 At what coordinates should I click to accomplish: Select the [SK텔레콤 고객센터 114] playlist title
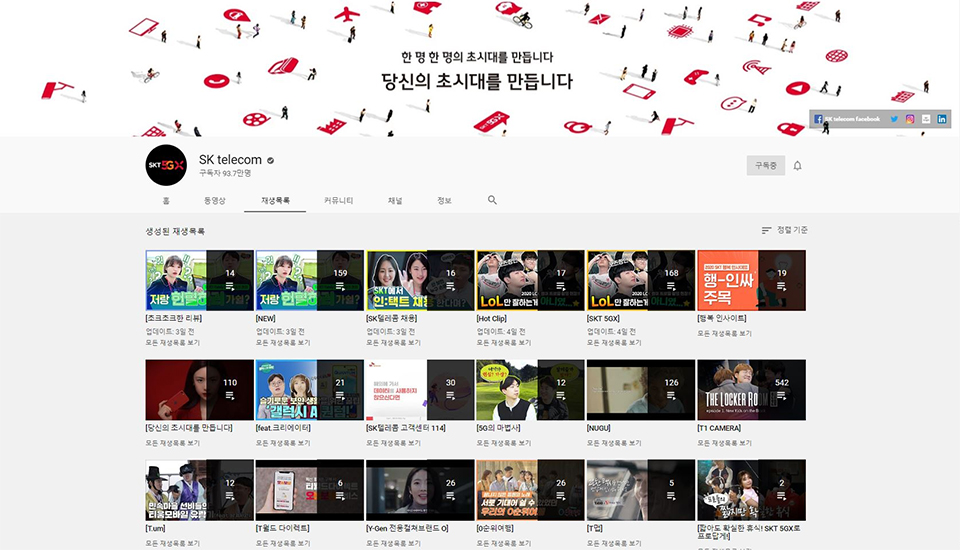coord(407,427)
